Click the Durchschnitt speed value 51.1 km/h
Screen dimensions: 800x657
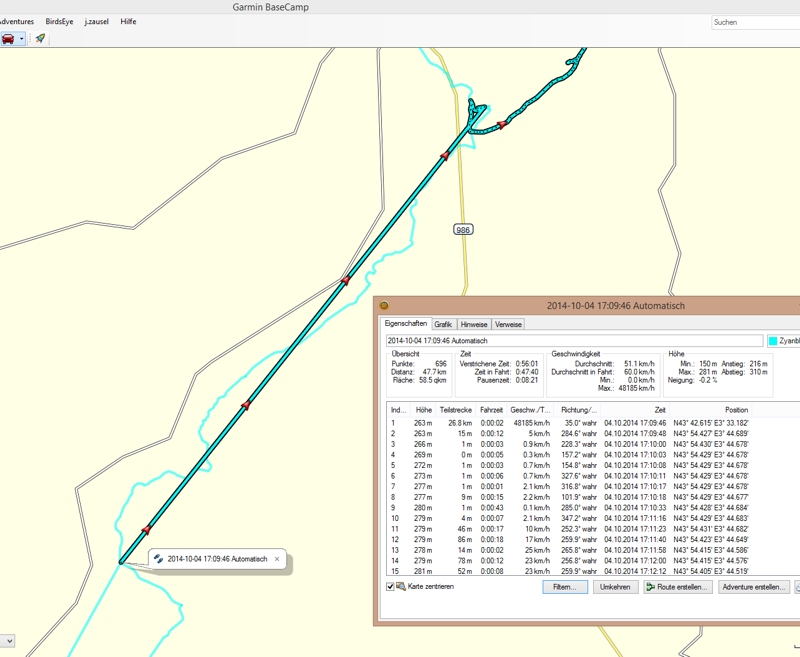[x=639, y=364]
